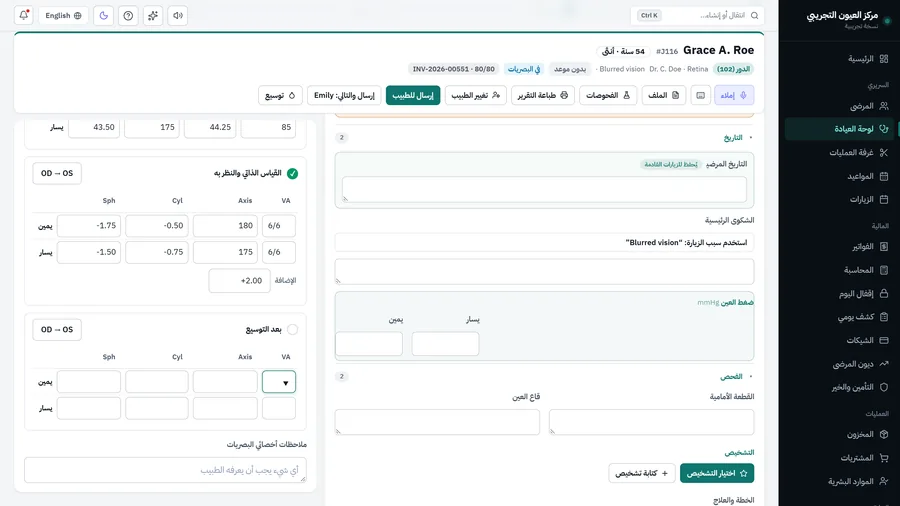This screenshot has height=506, width=900.
Task: Open الملف patient file
Action: point(664,95)
